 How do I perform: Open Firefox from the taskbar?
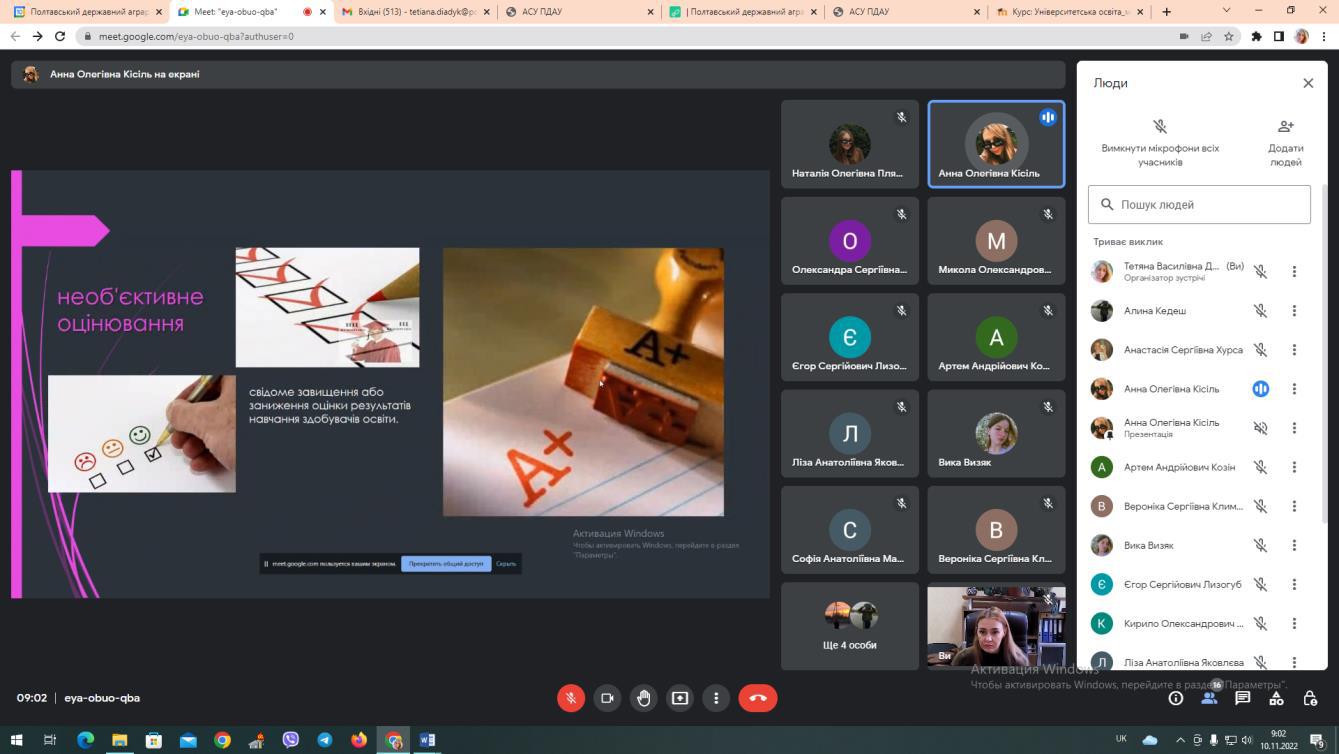point(359,740)
